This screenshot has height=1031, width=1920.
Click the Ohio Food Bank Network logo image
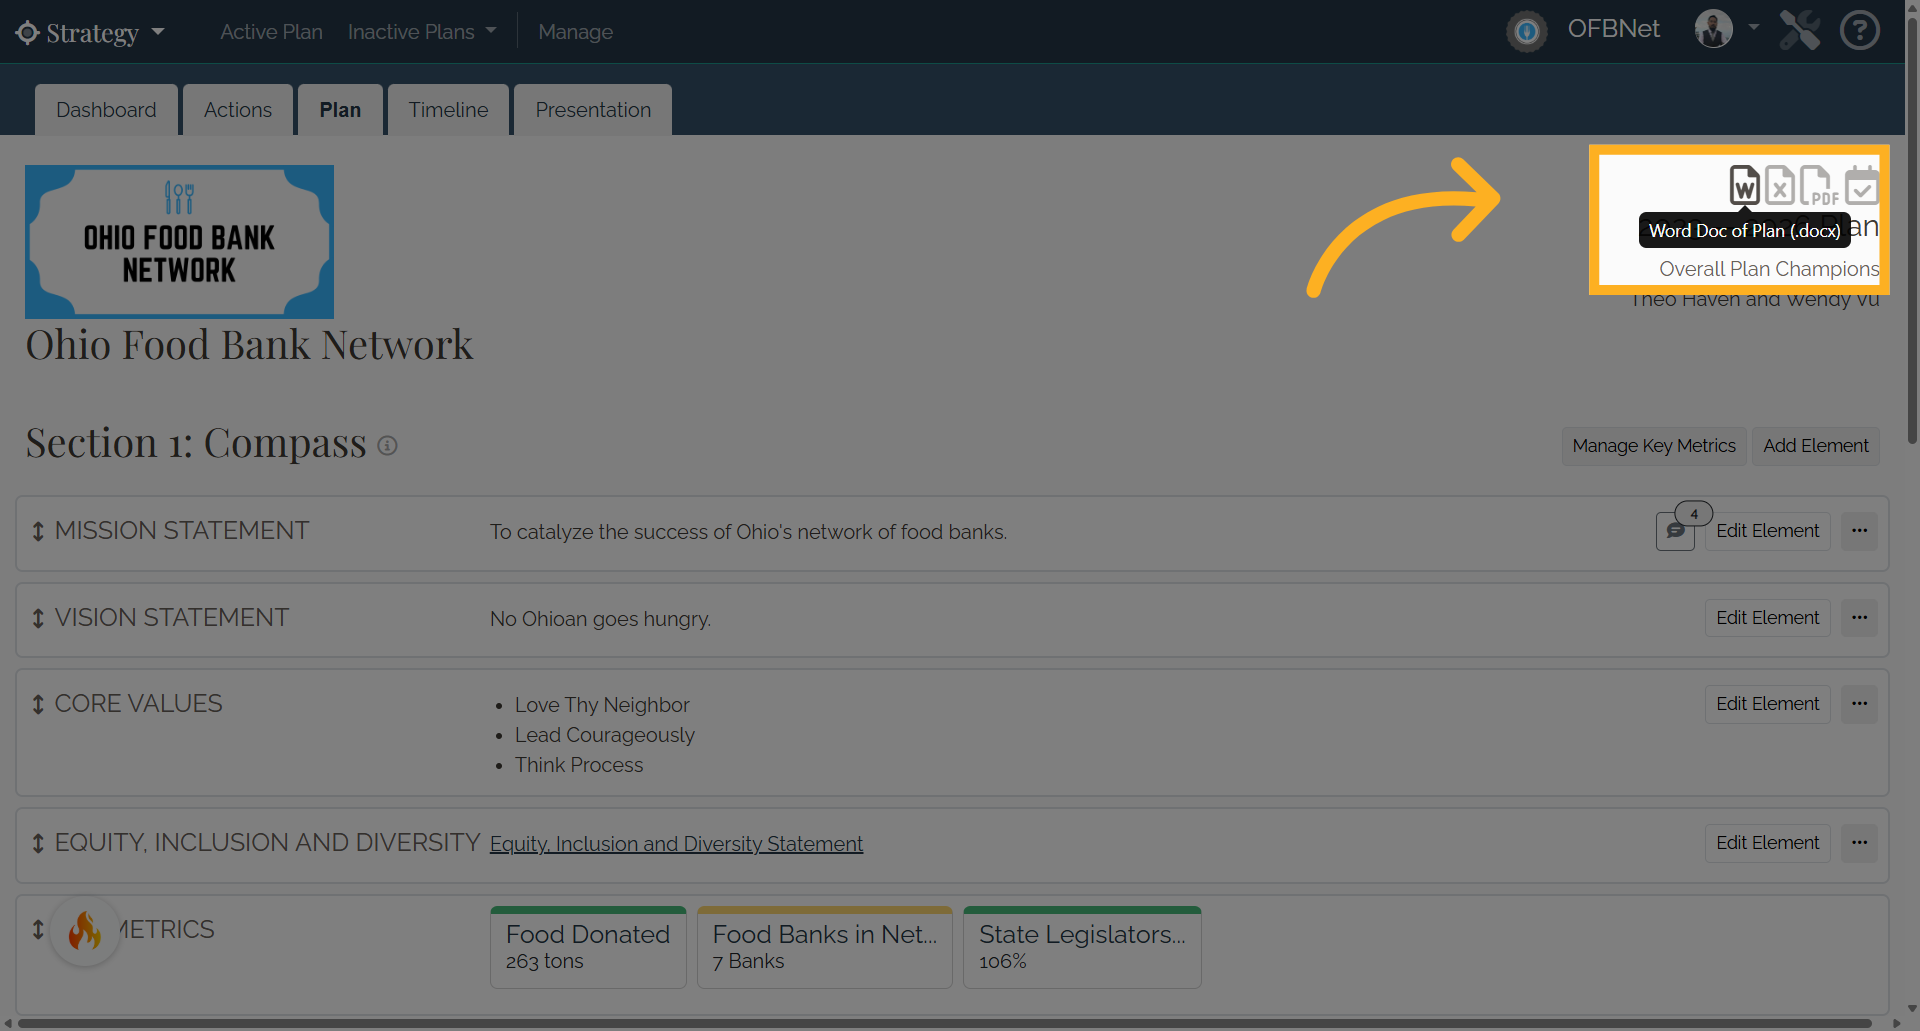pyautogui.click(x=179, y=242)
